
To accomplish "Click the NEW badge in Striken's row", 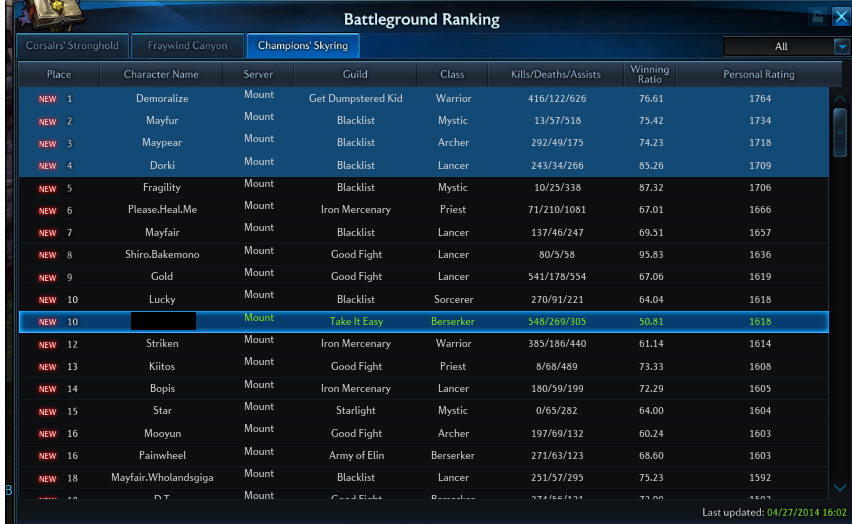I will tap(47, 345).
